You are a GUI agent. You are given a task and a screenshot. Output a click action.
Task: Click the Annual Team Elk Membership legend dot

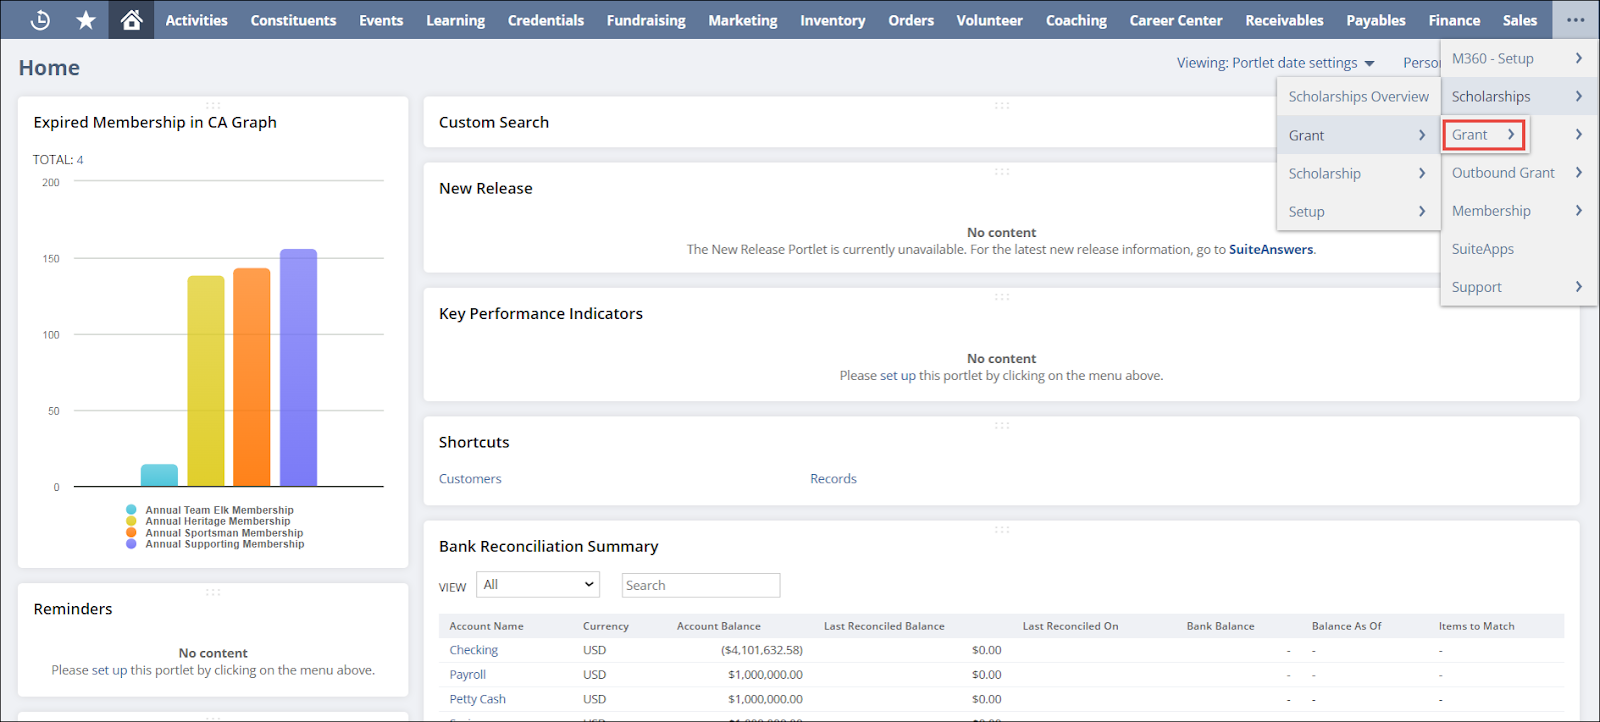(131, 510)
